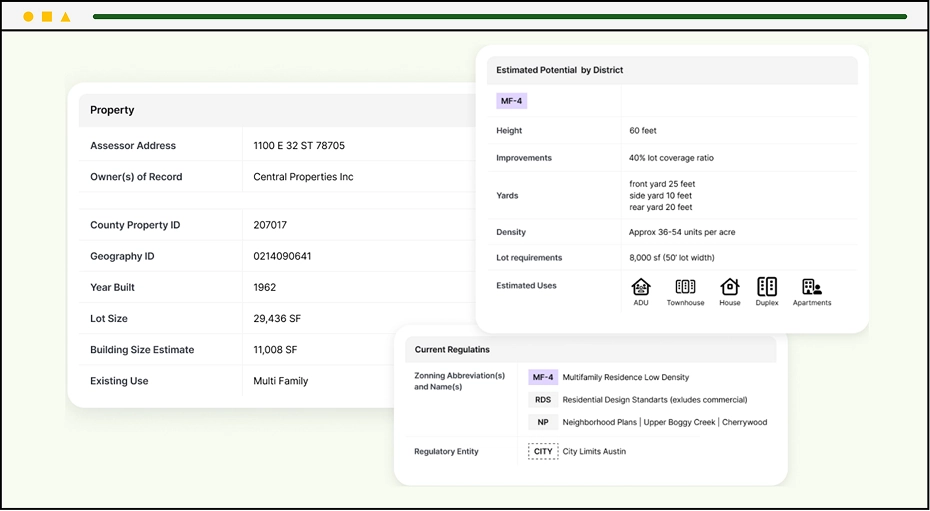Click County Property ID value 207017

tap(270, 225)
